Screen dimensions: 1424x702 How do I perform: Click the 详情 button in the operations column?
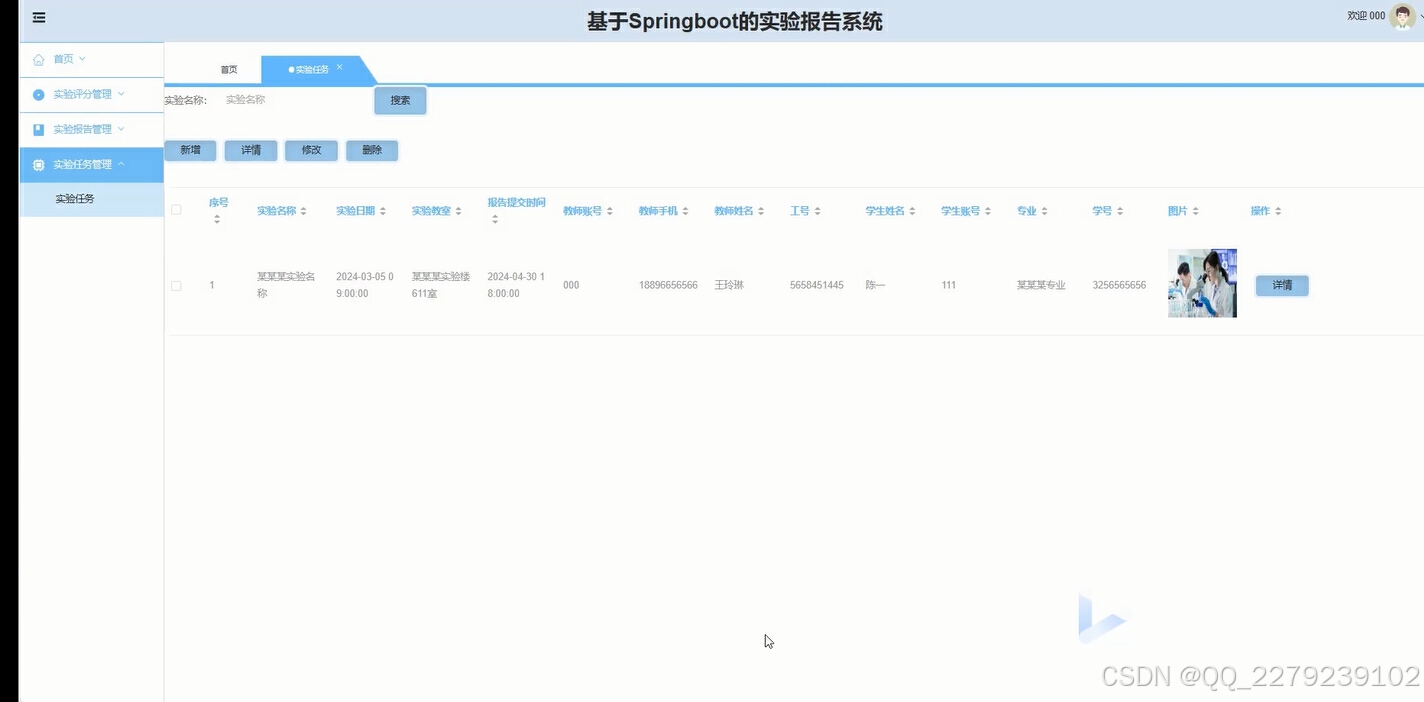click(x=1281, y=285)
